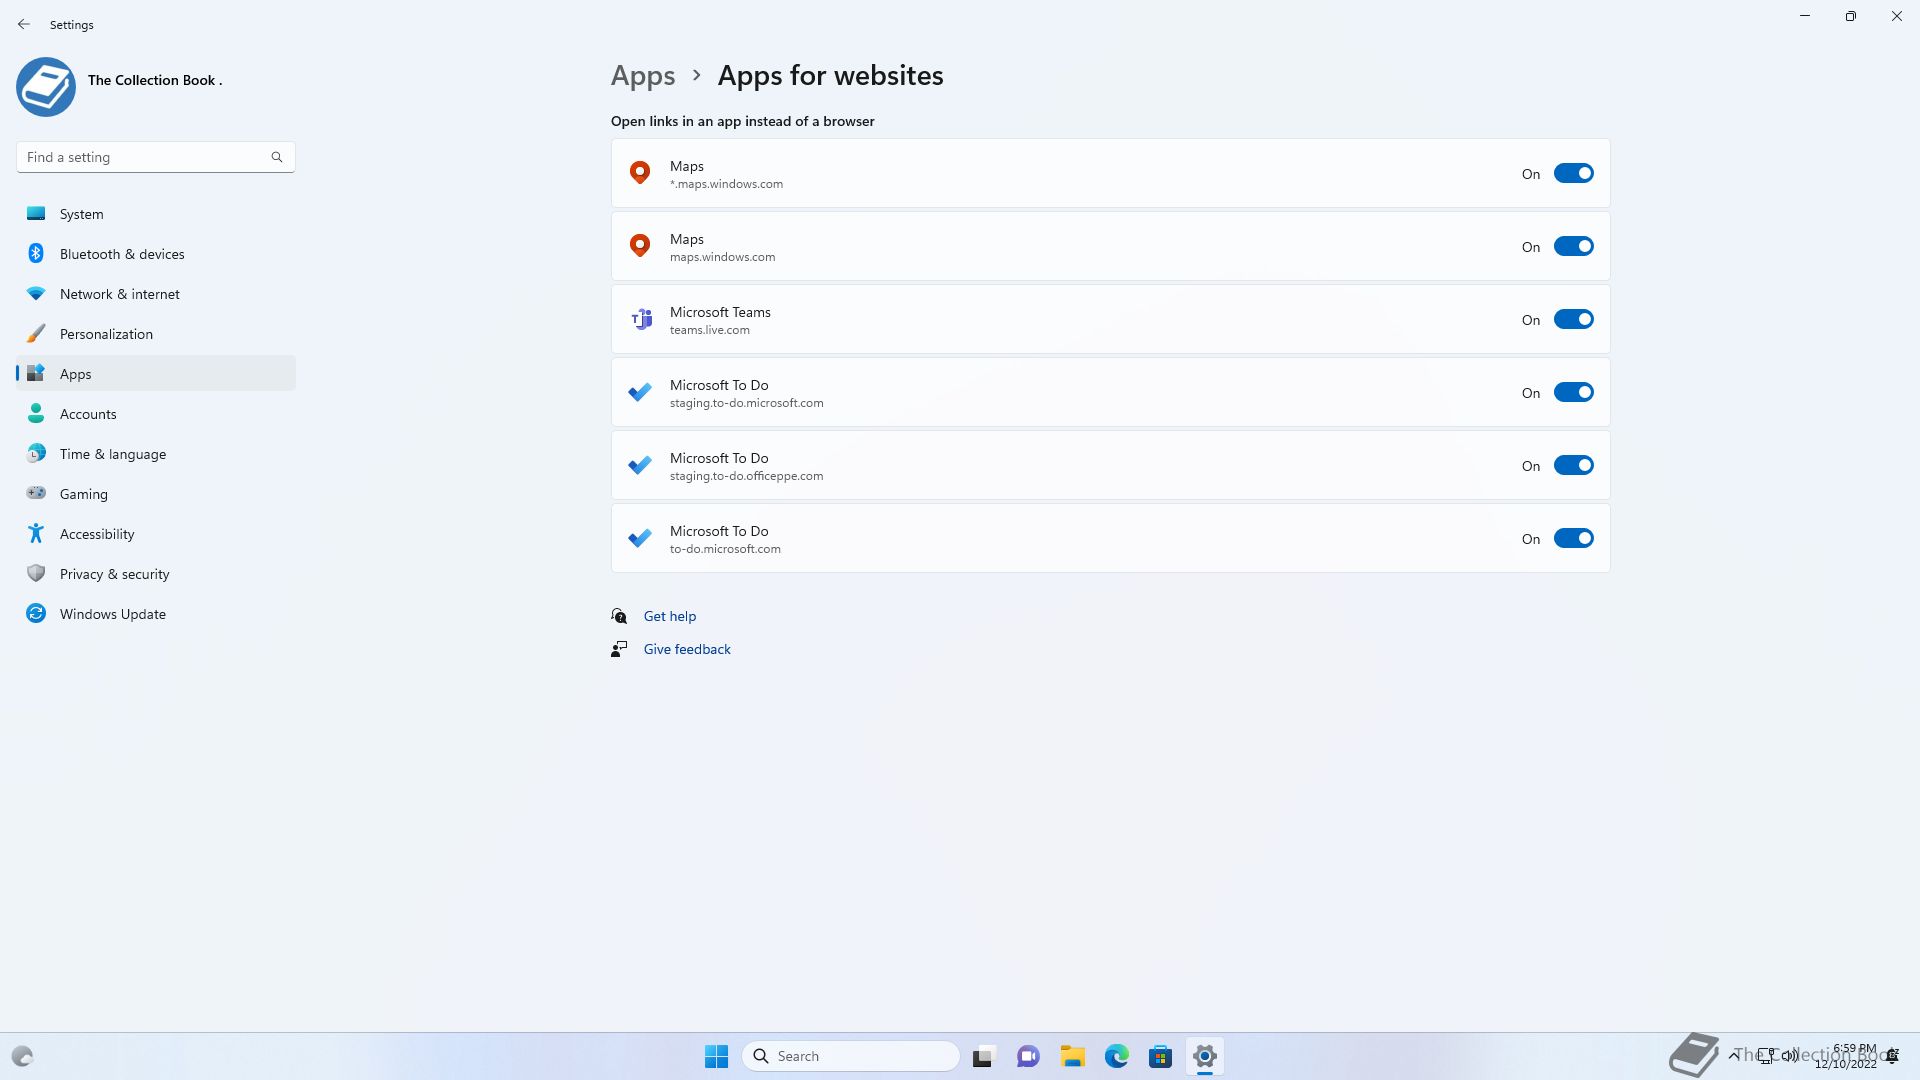Click the taskbar Search box

[850, 1056]
